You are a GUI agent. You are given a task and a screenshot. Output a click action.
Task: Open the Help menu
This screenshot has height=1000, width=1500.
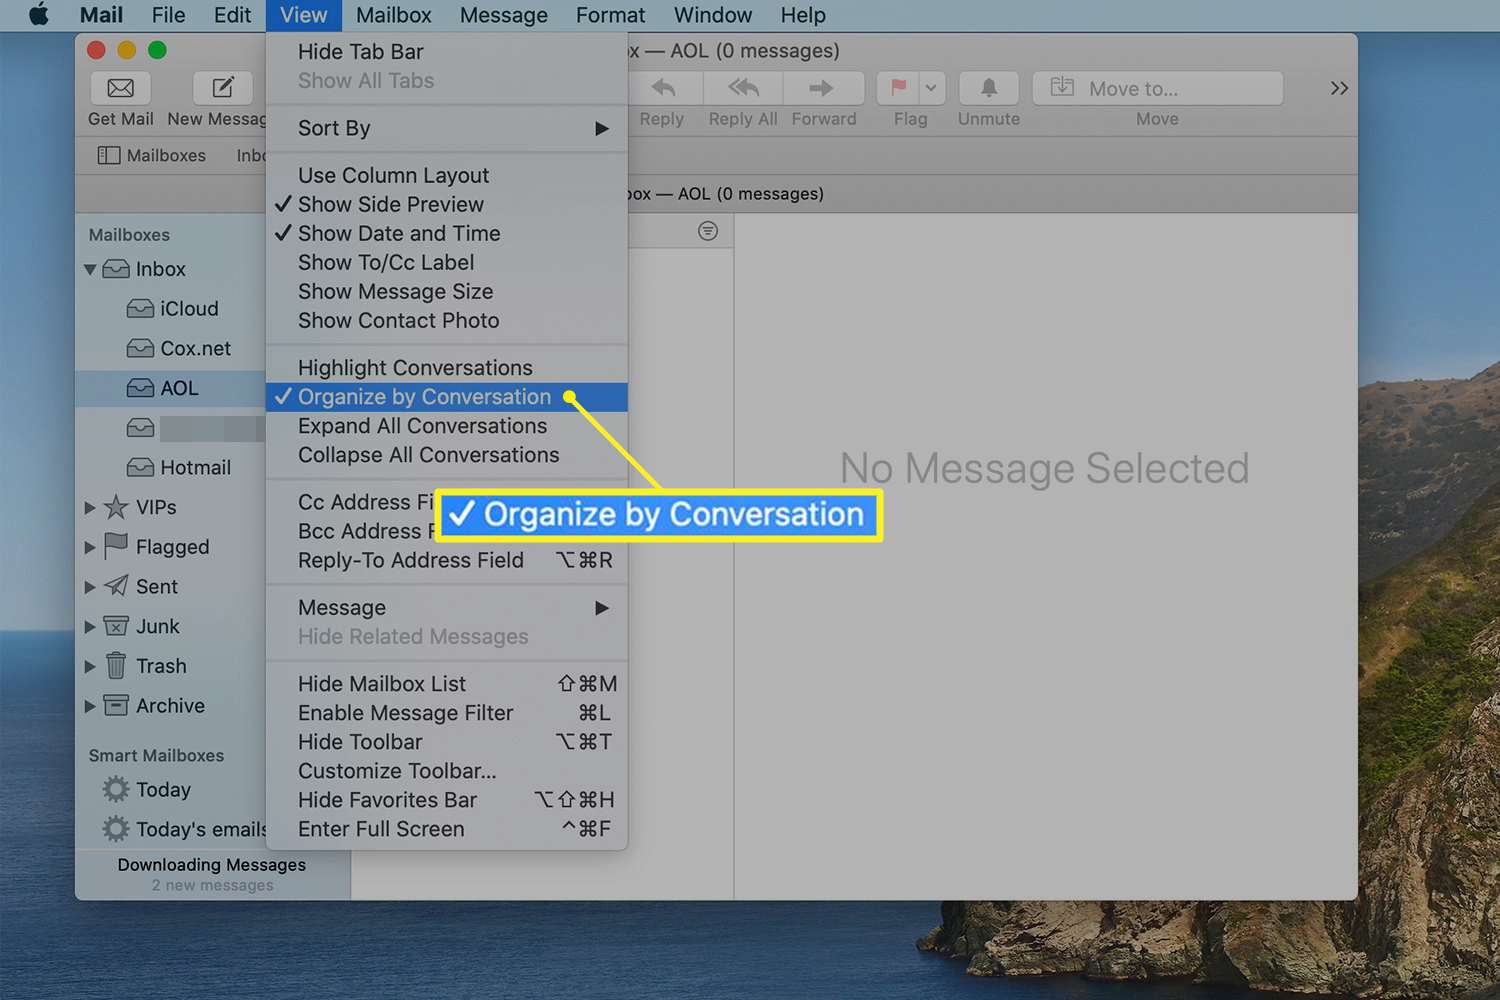(803, 15)
